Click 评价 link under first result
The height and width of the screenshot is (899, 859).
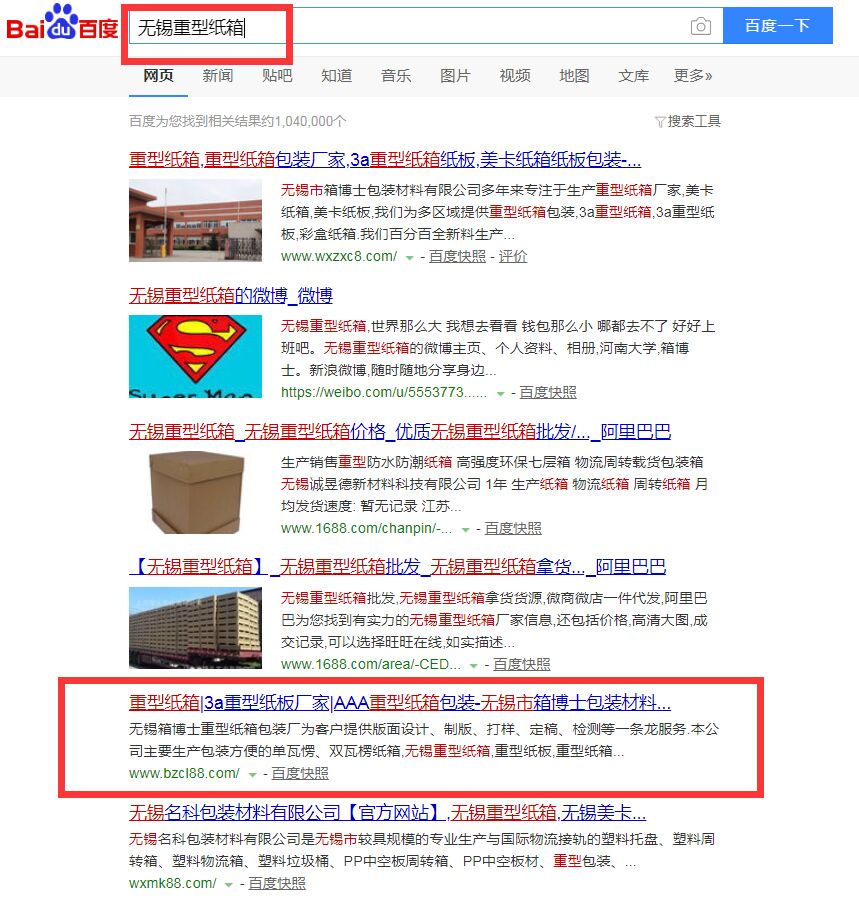(513, 256)
